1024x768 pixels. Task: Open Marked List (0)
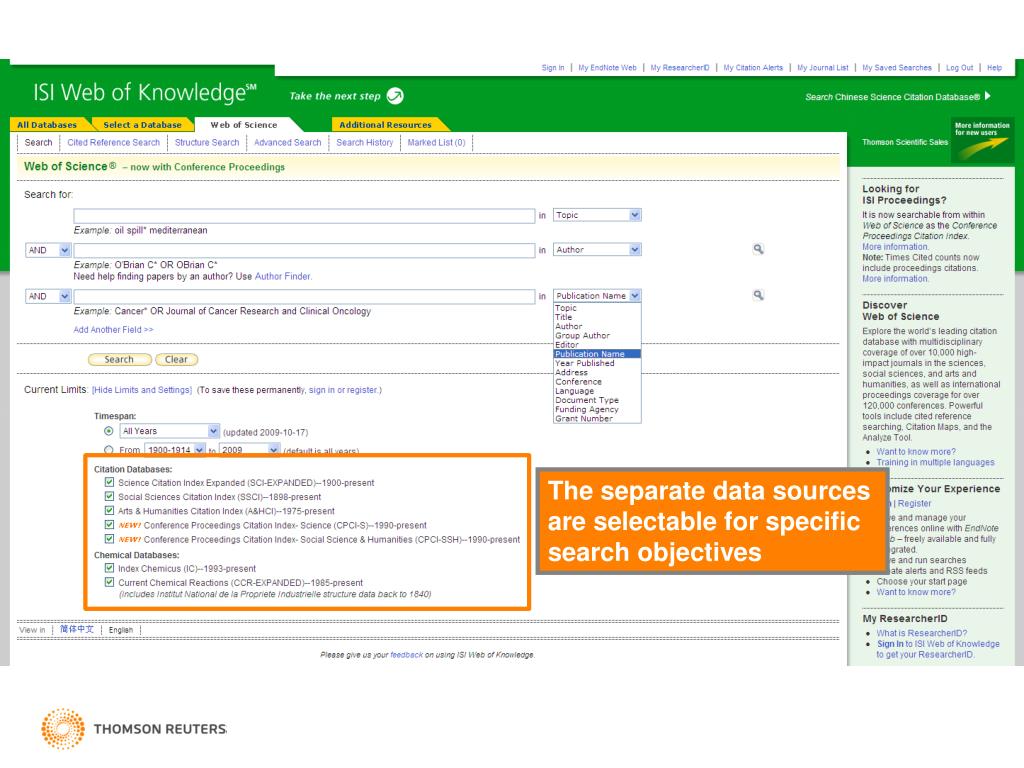(x=436, y=142)
